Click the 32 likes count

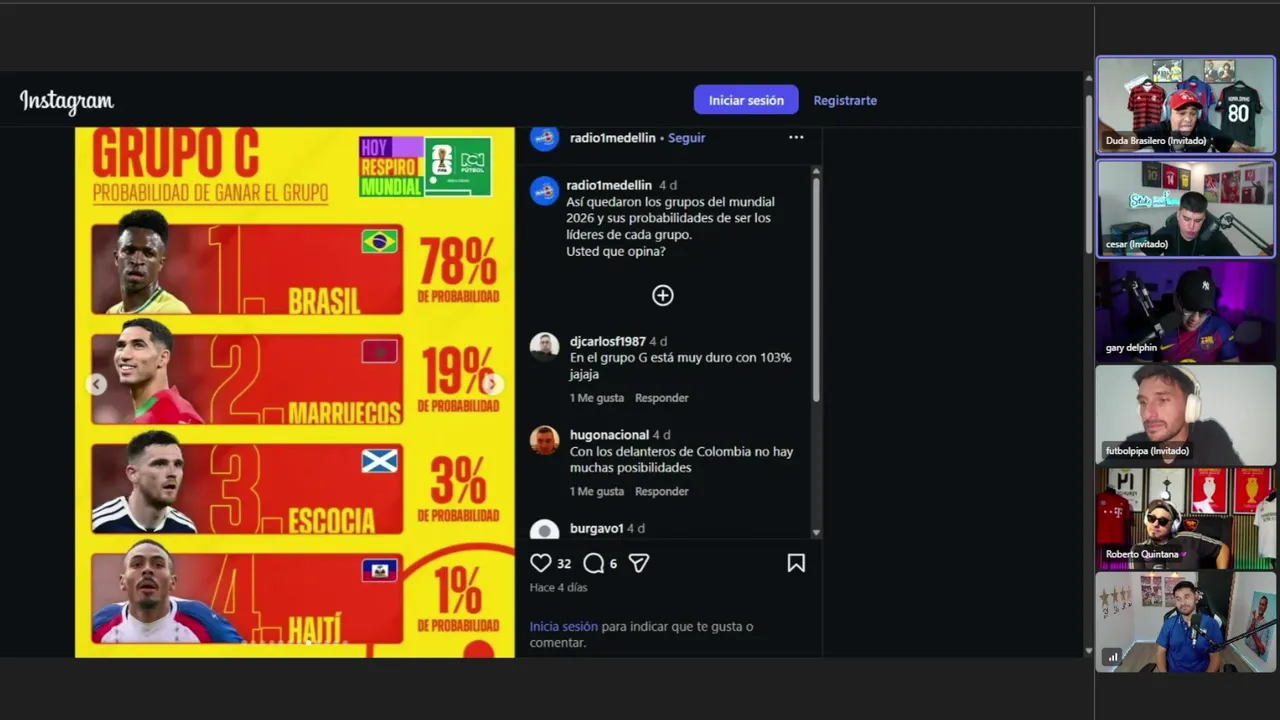point(564,563)
